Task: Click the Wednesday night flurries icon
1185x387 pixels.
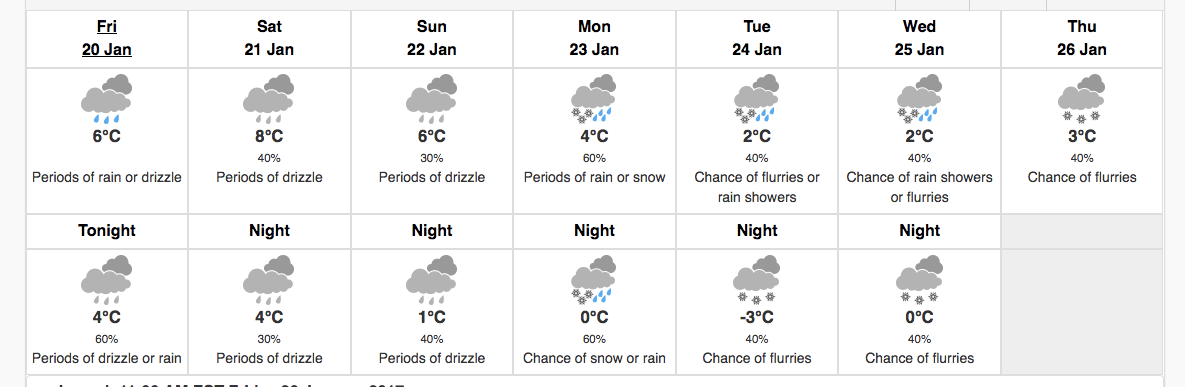Action: (x=919, y=280)
